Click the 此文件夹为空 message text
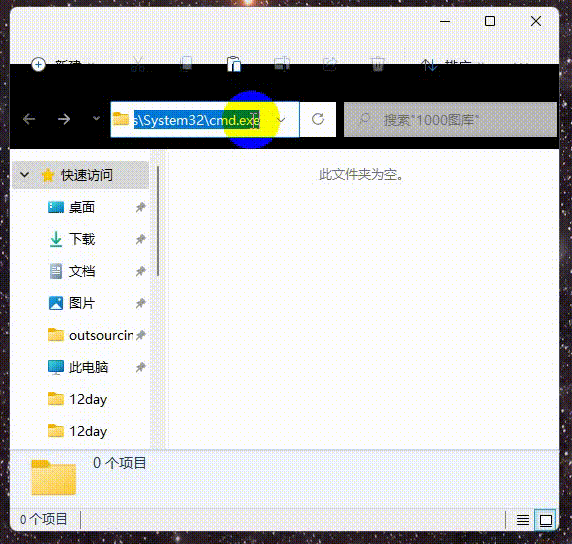The image size is (572, 544). tap(361, 175)
